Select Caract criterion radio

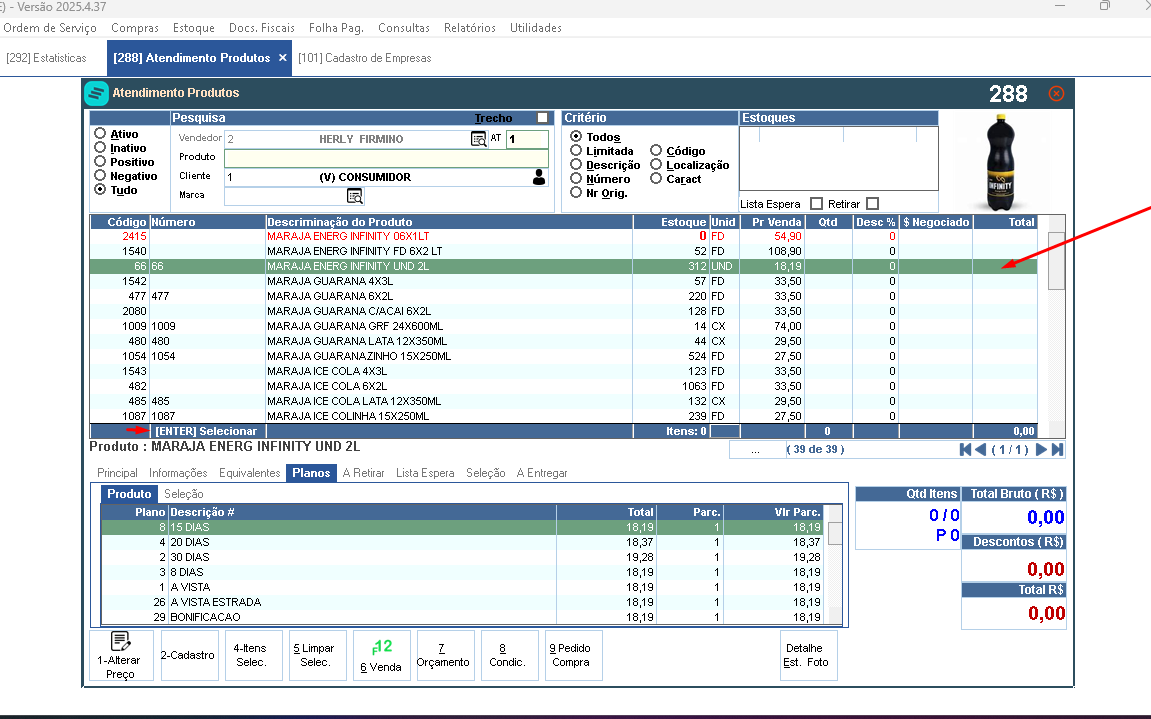[656, 178]
